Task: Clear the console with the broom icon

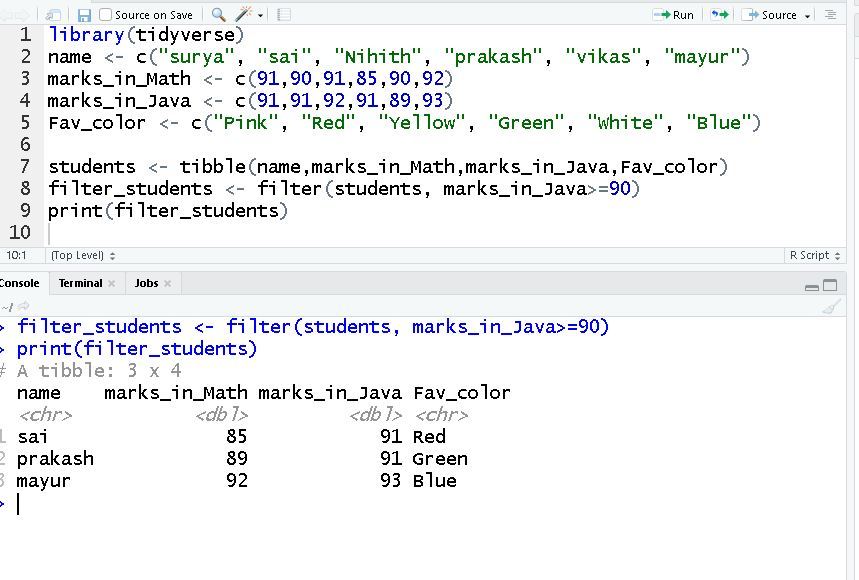Action: pyautogui.click(x=831, y=307)
